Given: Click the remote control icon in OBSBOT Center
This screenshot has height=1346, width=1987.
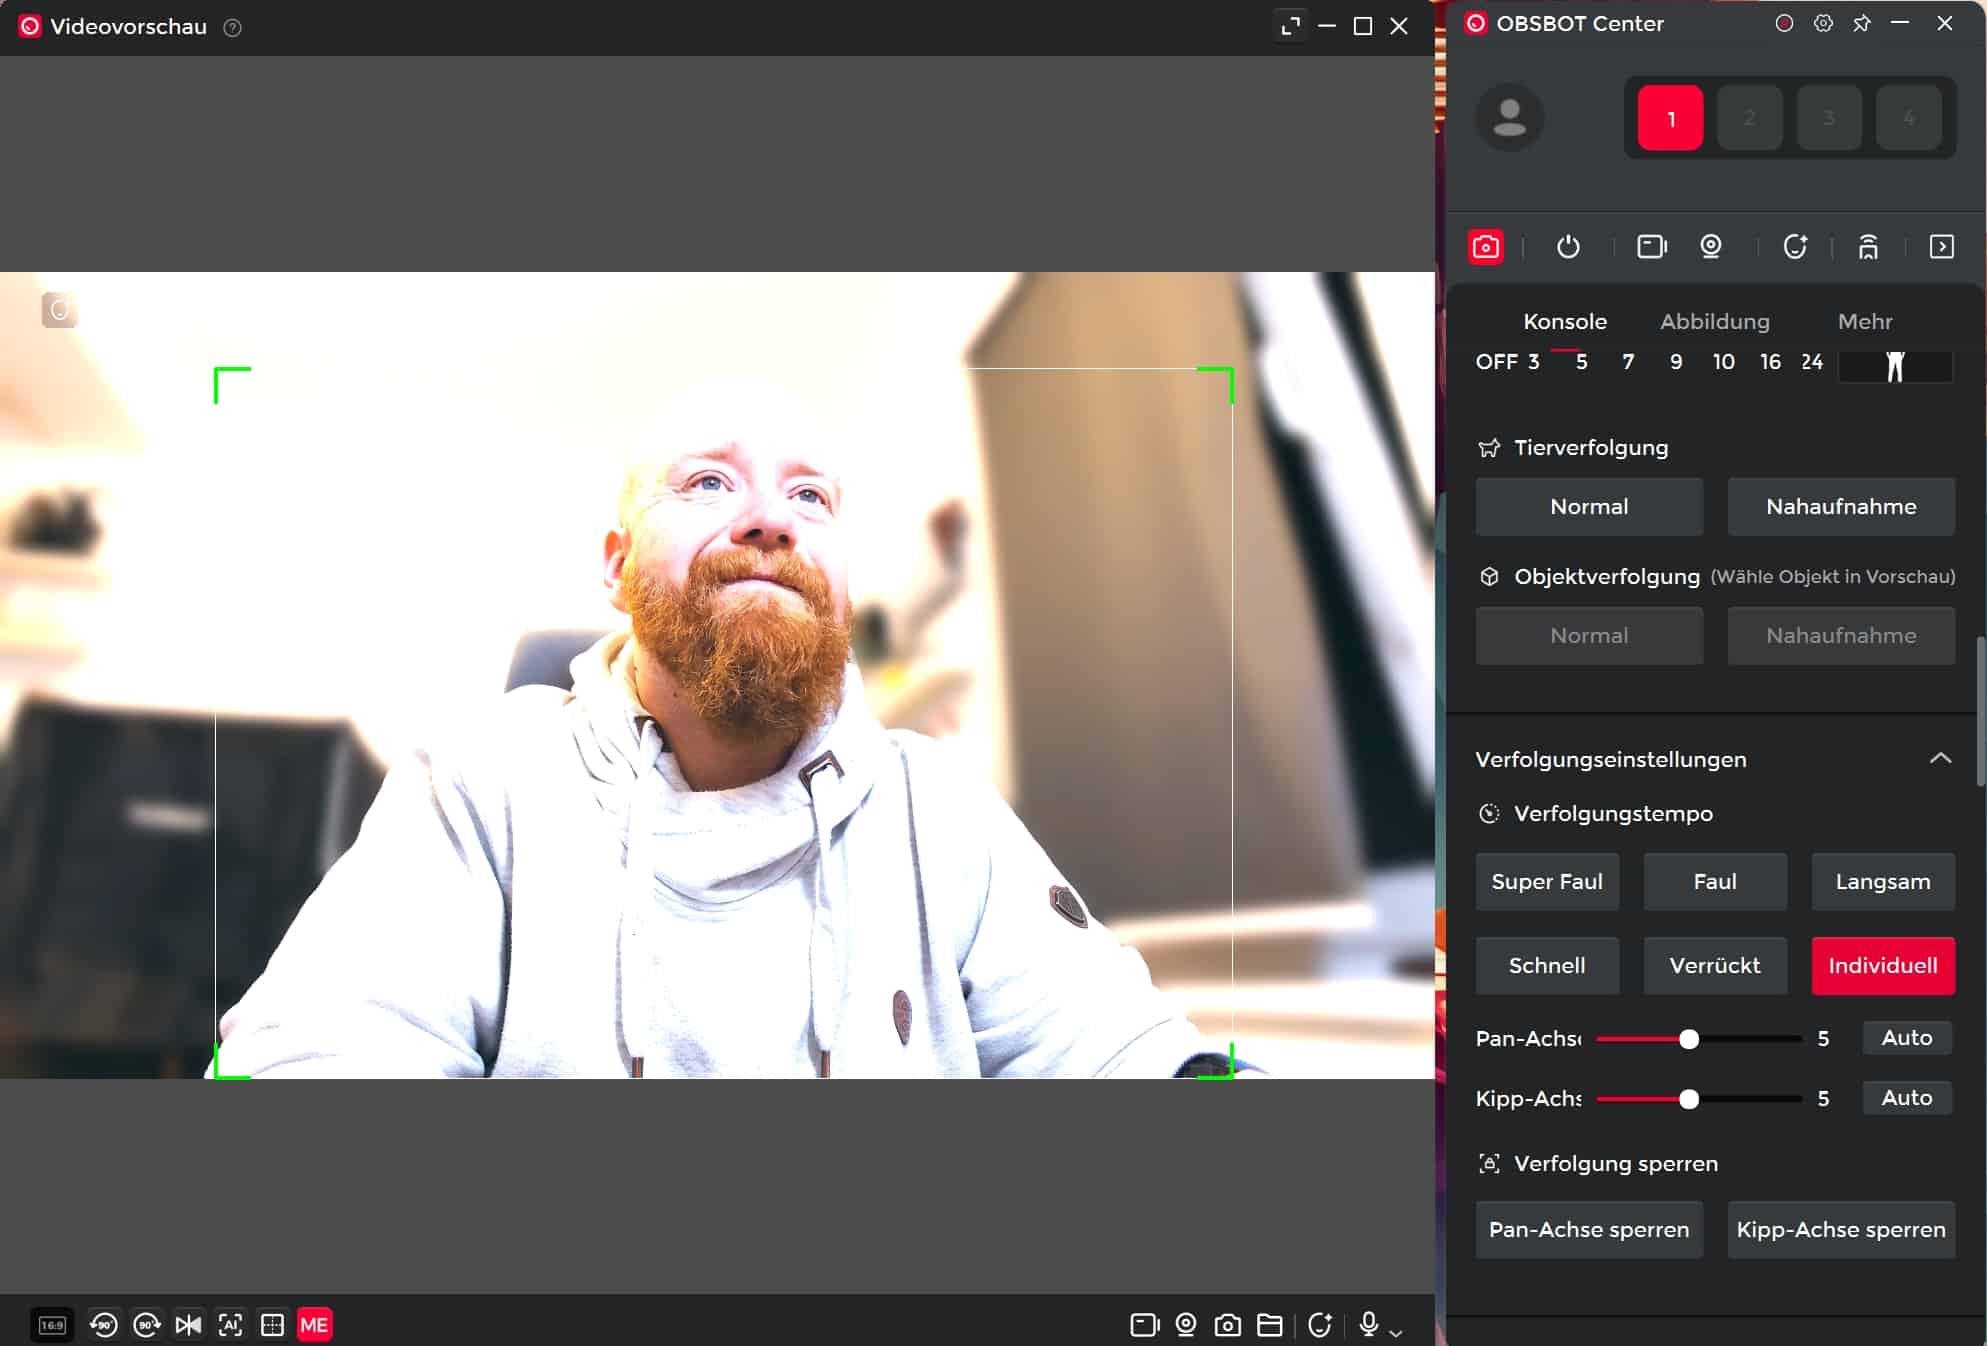Looking at the screenshot, I should 1868,247.
